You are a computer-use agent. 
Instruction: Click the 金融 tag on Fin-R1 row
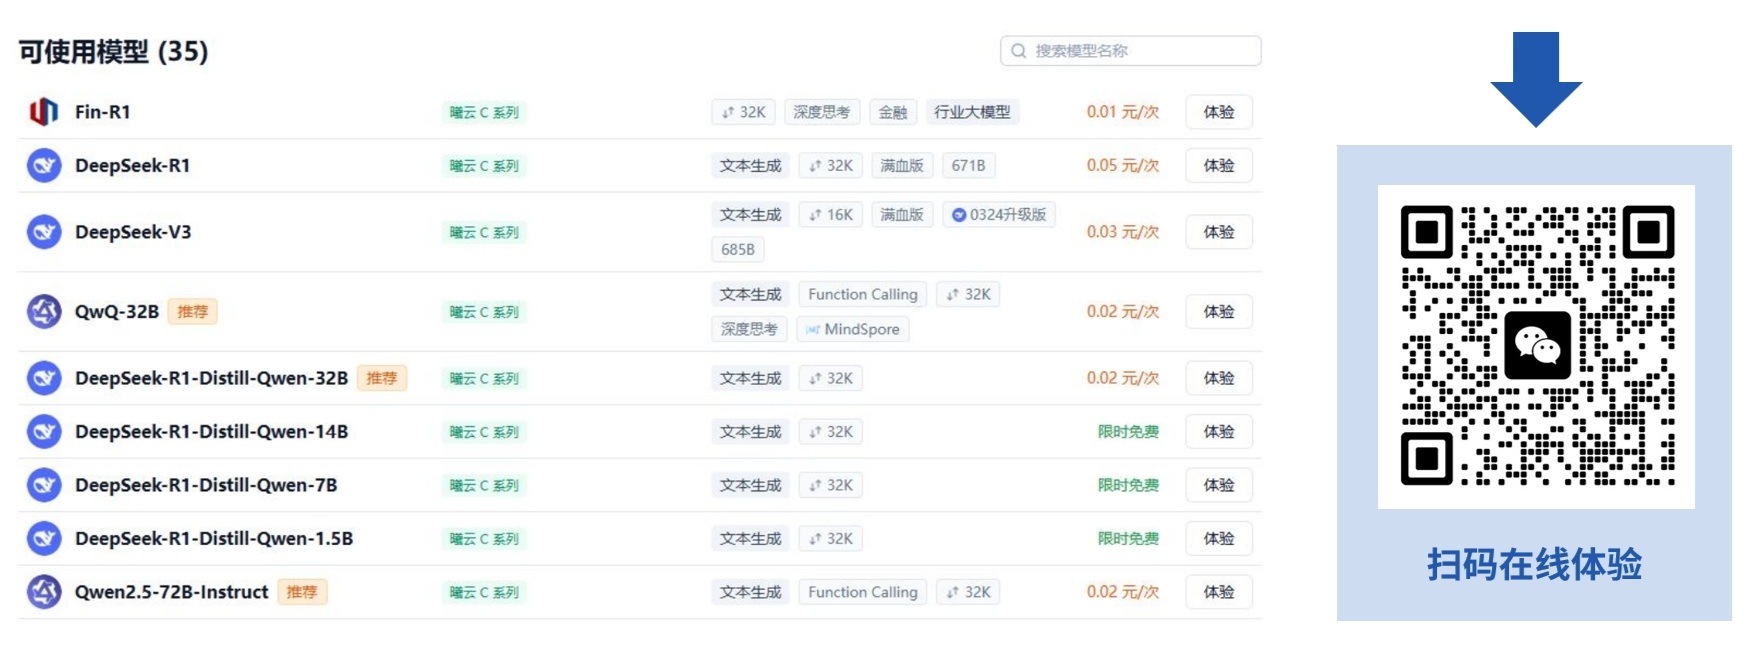[x=893, y=112]
